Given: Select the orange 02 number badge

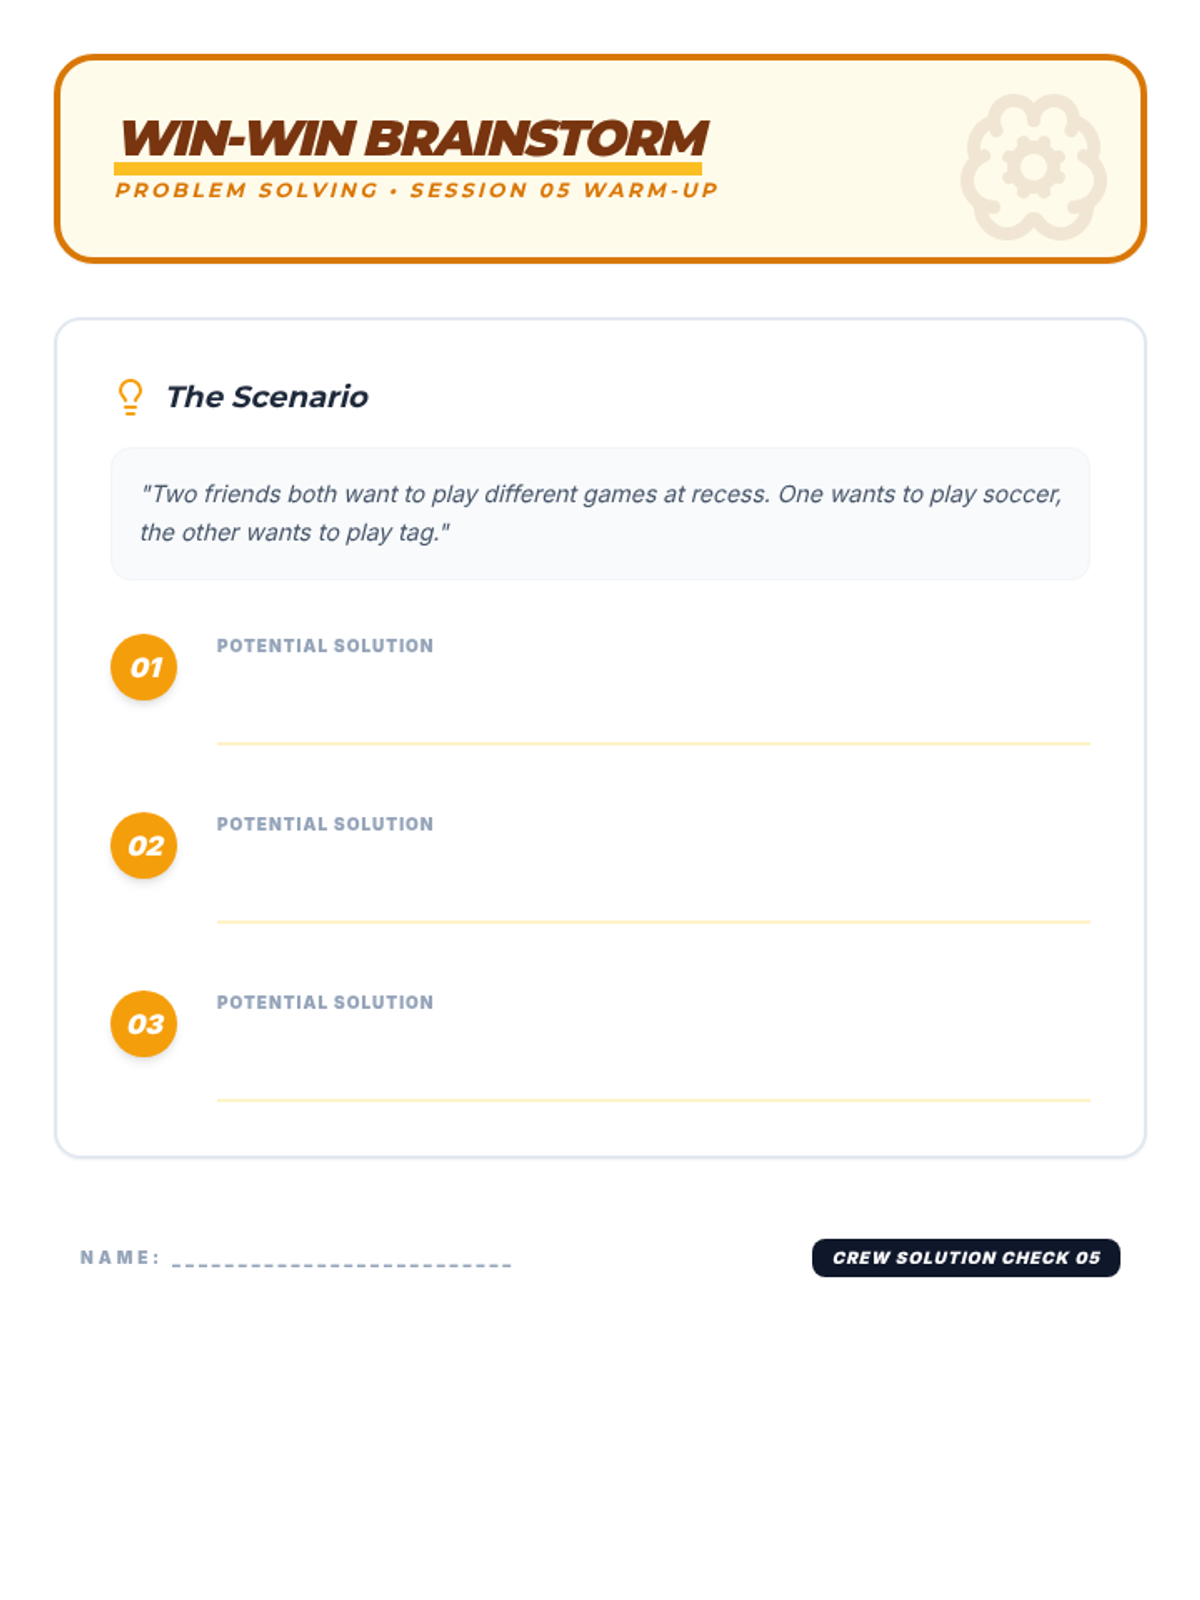Looking at the screenshot, I should pos(144,846).
